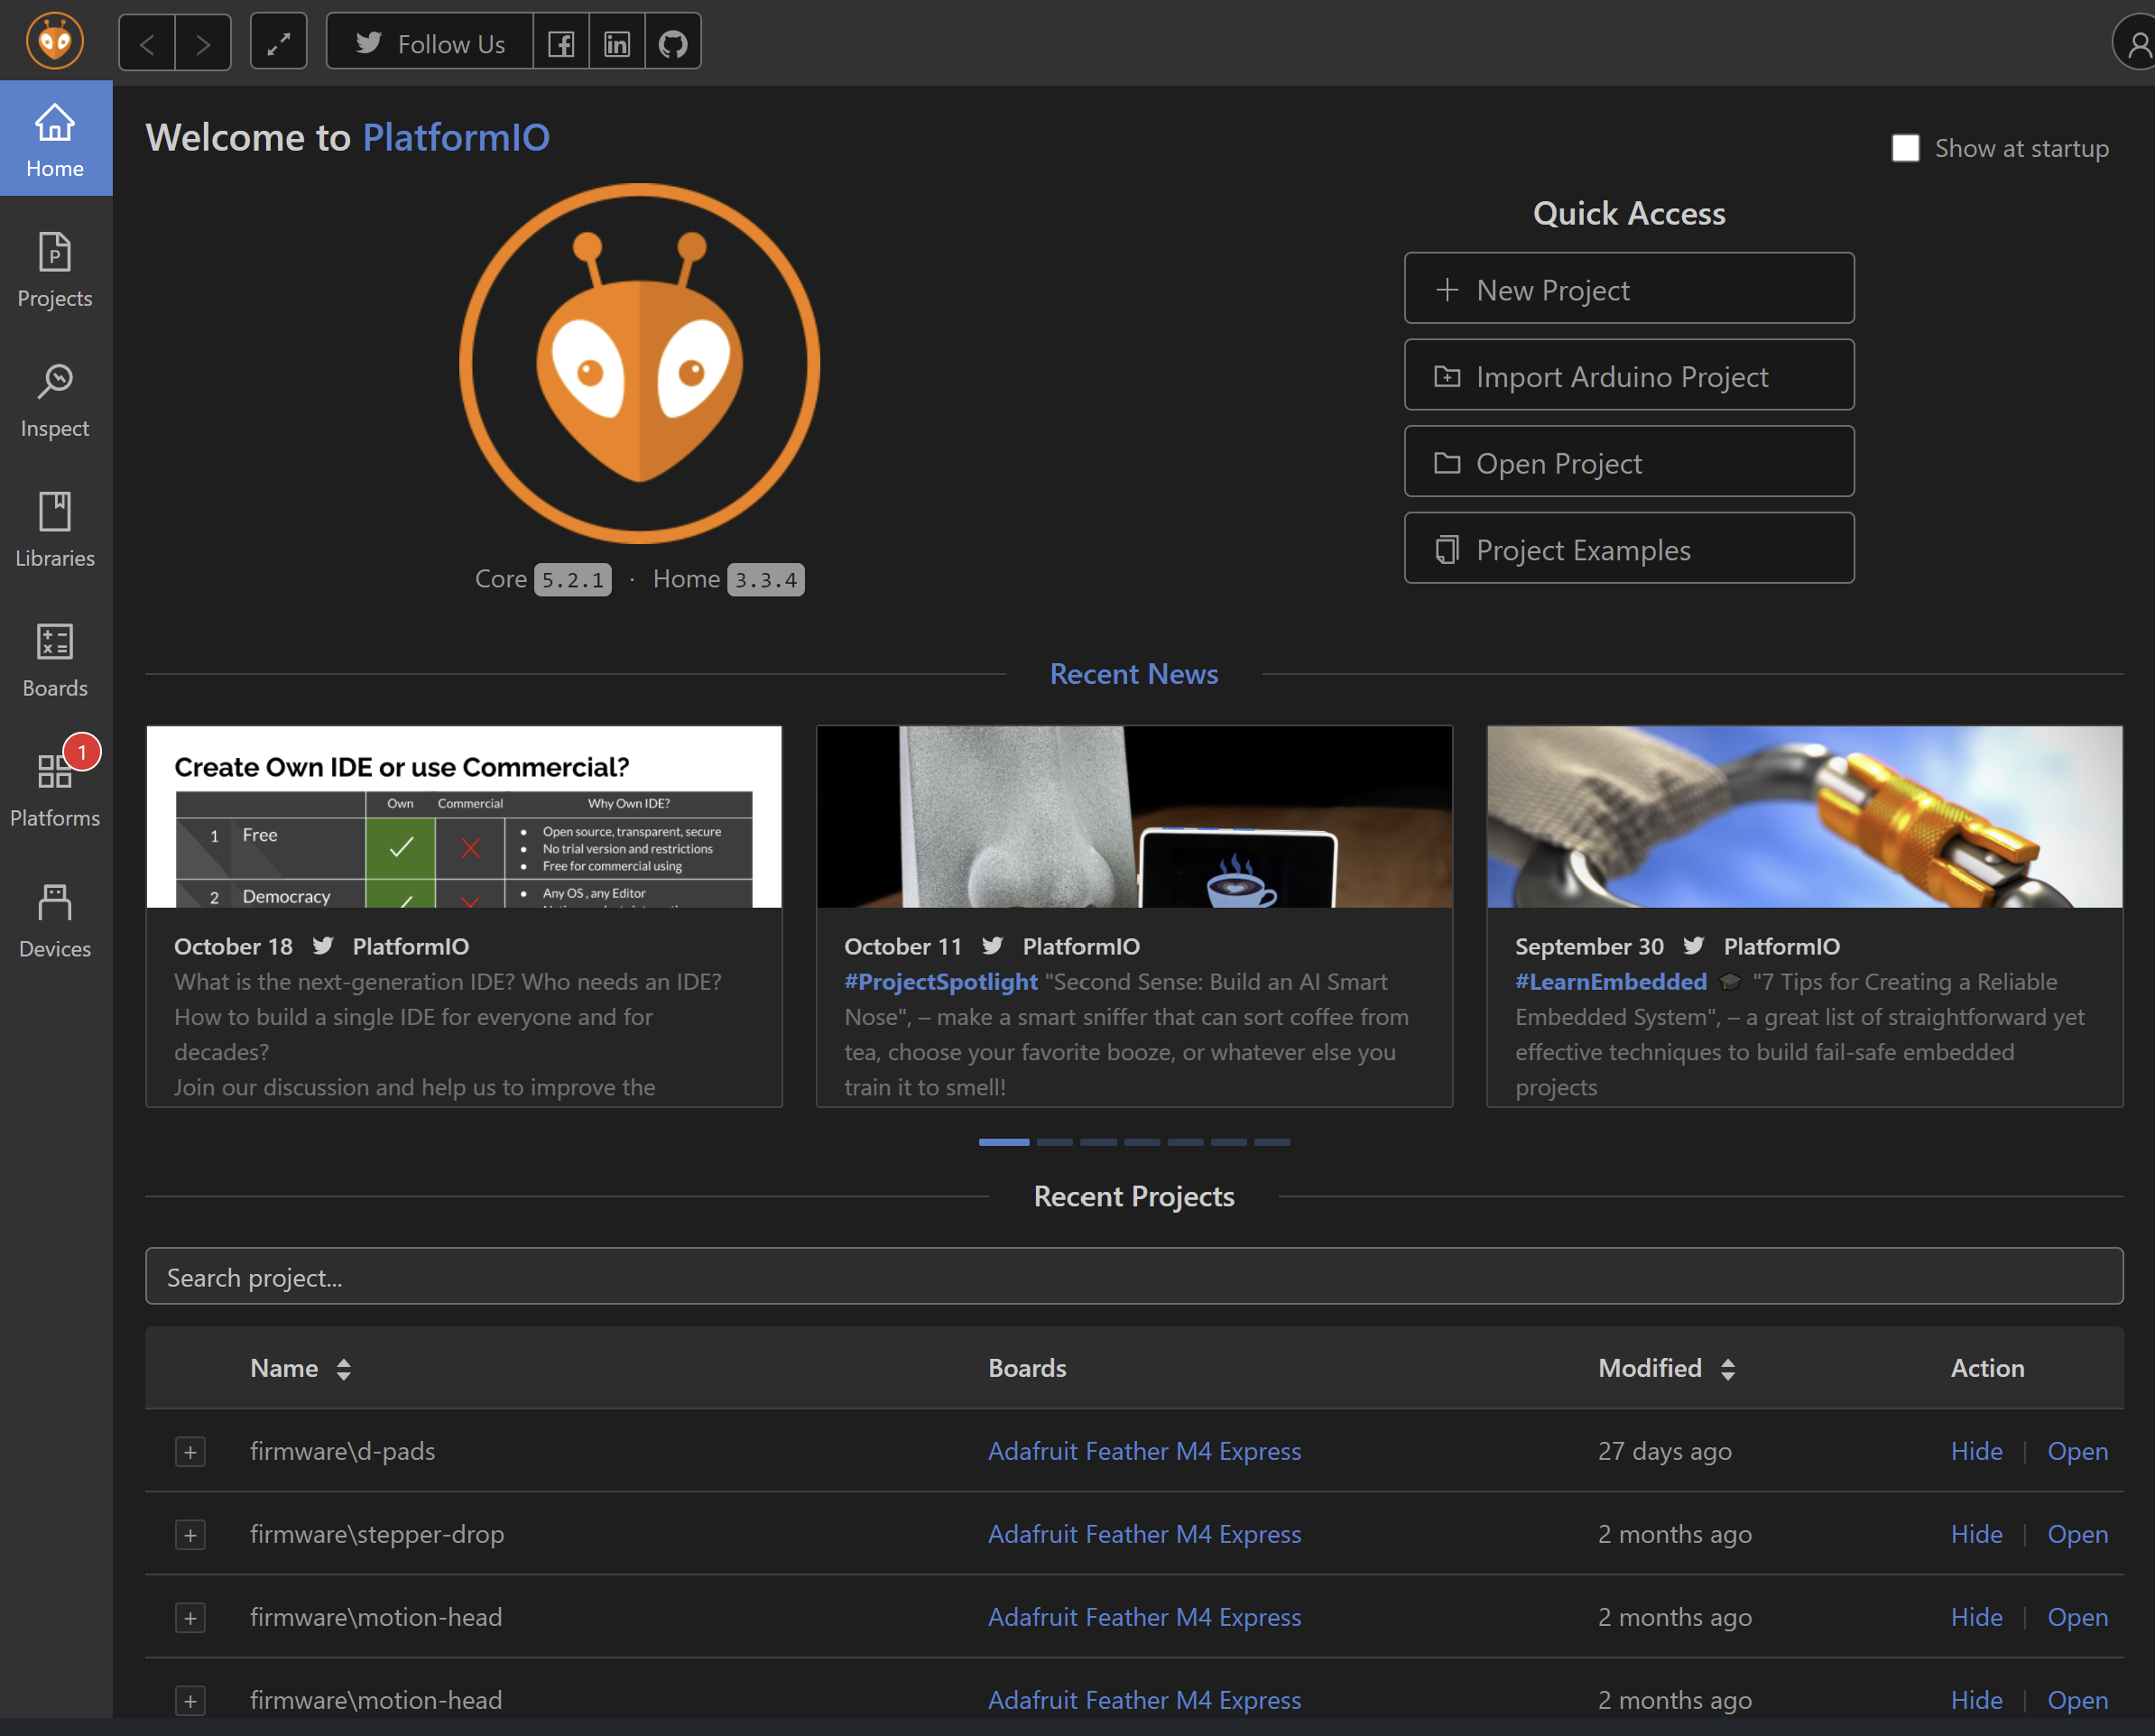Open Boards in the sidebar
This screenshot has height=1736, width=2155.
point(56,660)
